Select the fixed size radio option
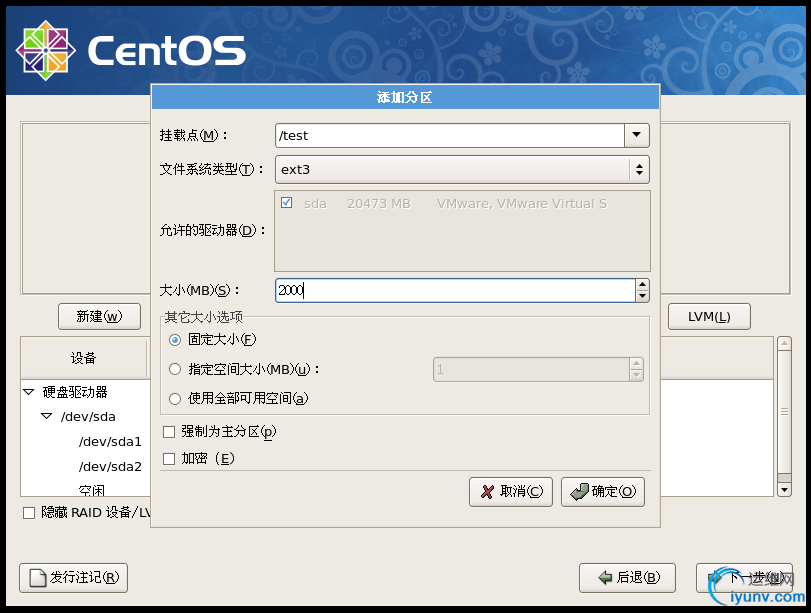This screenshot has height=613, width=811. point(175,340)
